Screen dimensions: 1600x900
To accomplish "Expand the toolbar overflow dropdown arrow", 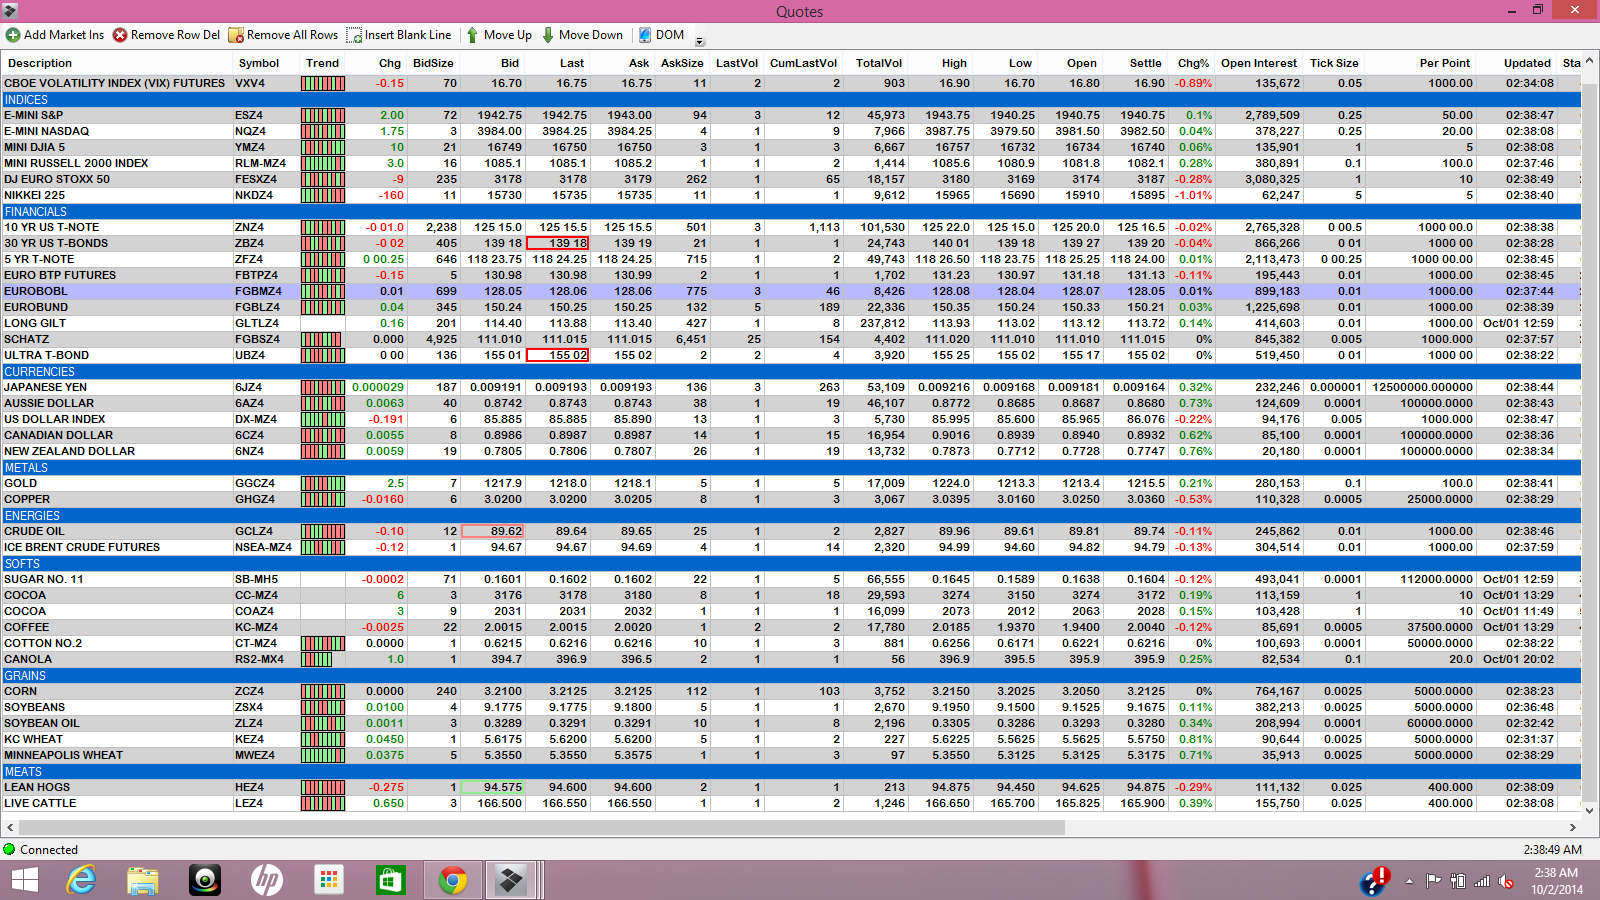I will [700, 41].
